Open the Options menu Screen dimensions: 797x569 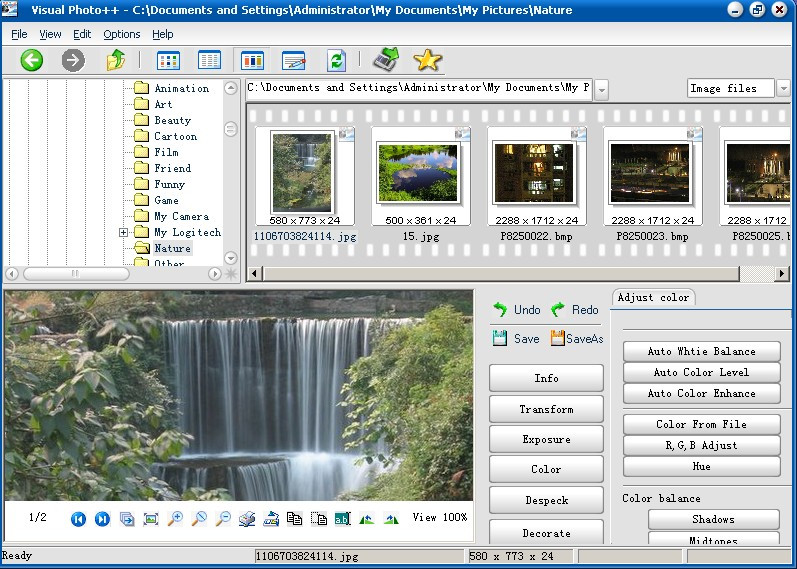click(121, 34)
